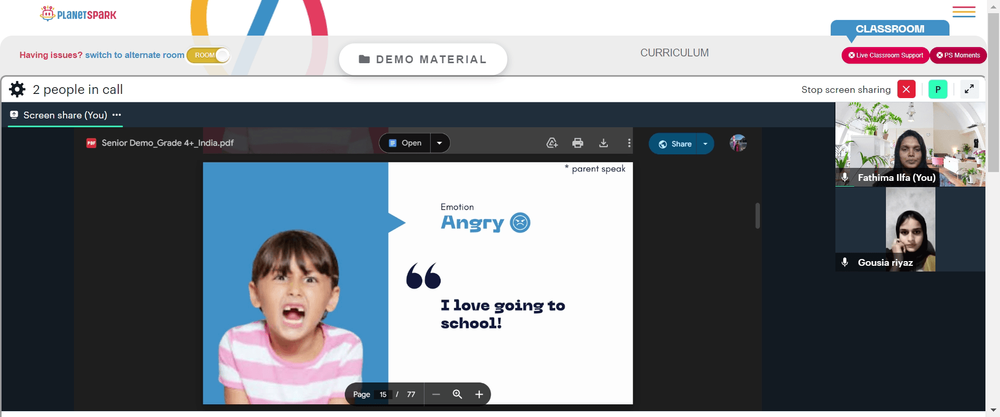Open the PlanetSpark logo home link

tap(78, 13)
